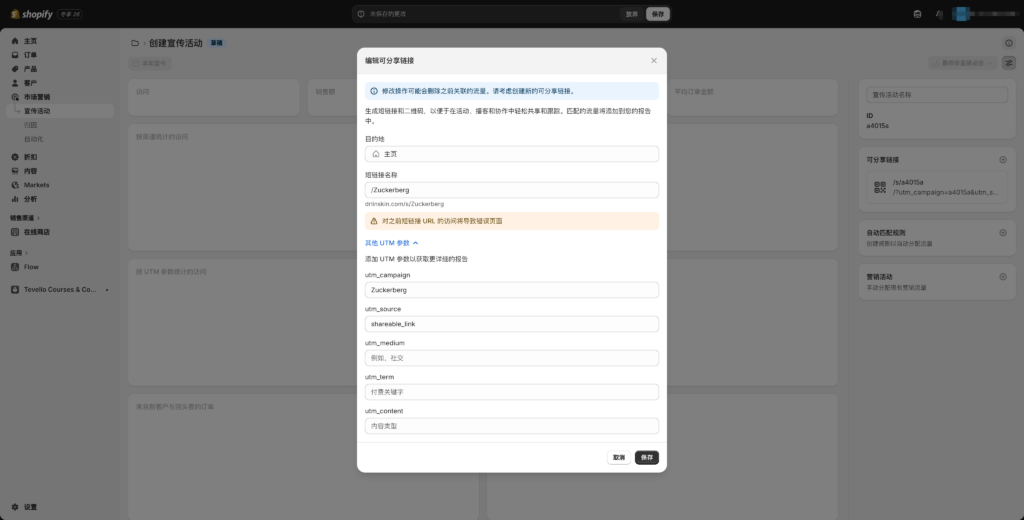Image resolution: width=1024 pixels, height=520 pixels.
Task: Open the 本年至今 date range picker
Action: [150, 63]
